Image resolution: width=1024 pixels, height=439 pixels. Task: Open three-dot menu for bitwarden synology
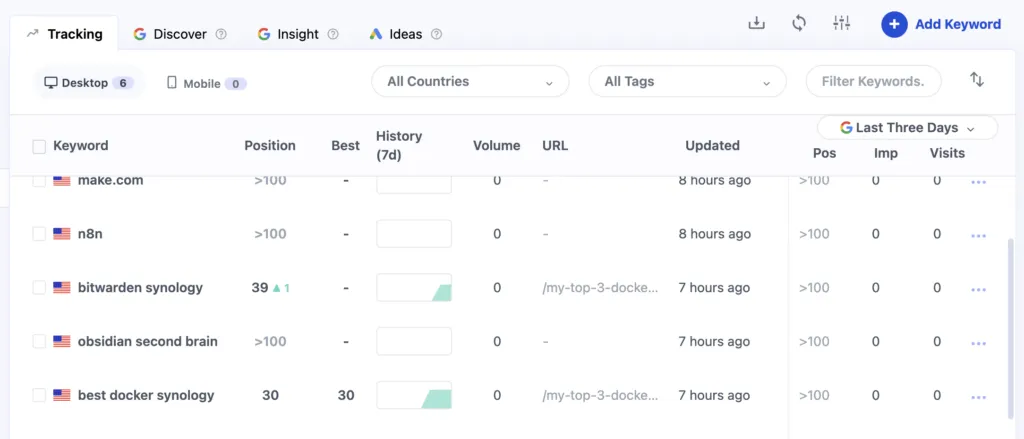coord(978,289)
